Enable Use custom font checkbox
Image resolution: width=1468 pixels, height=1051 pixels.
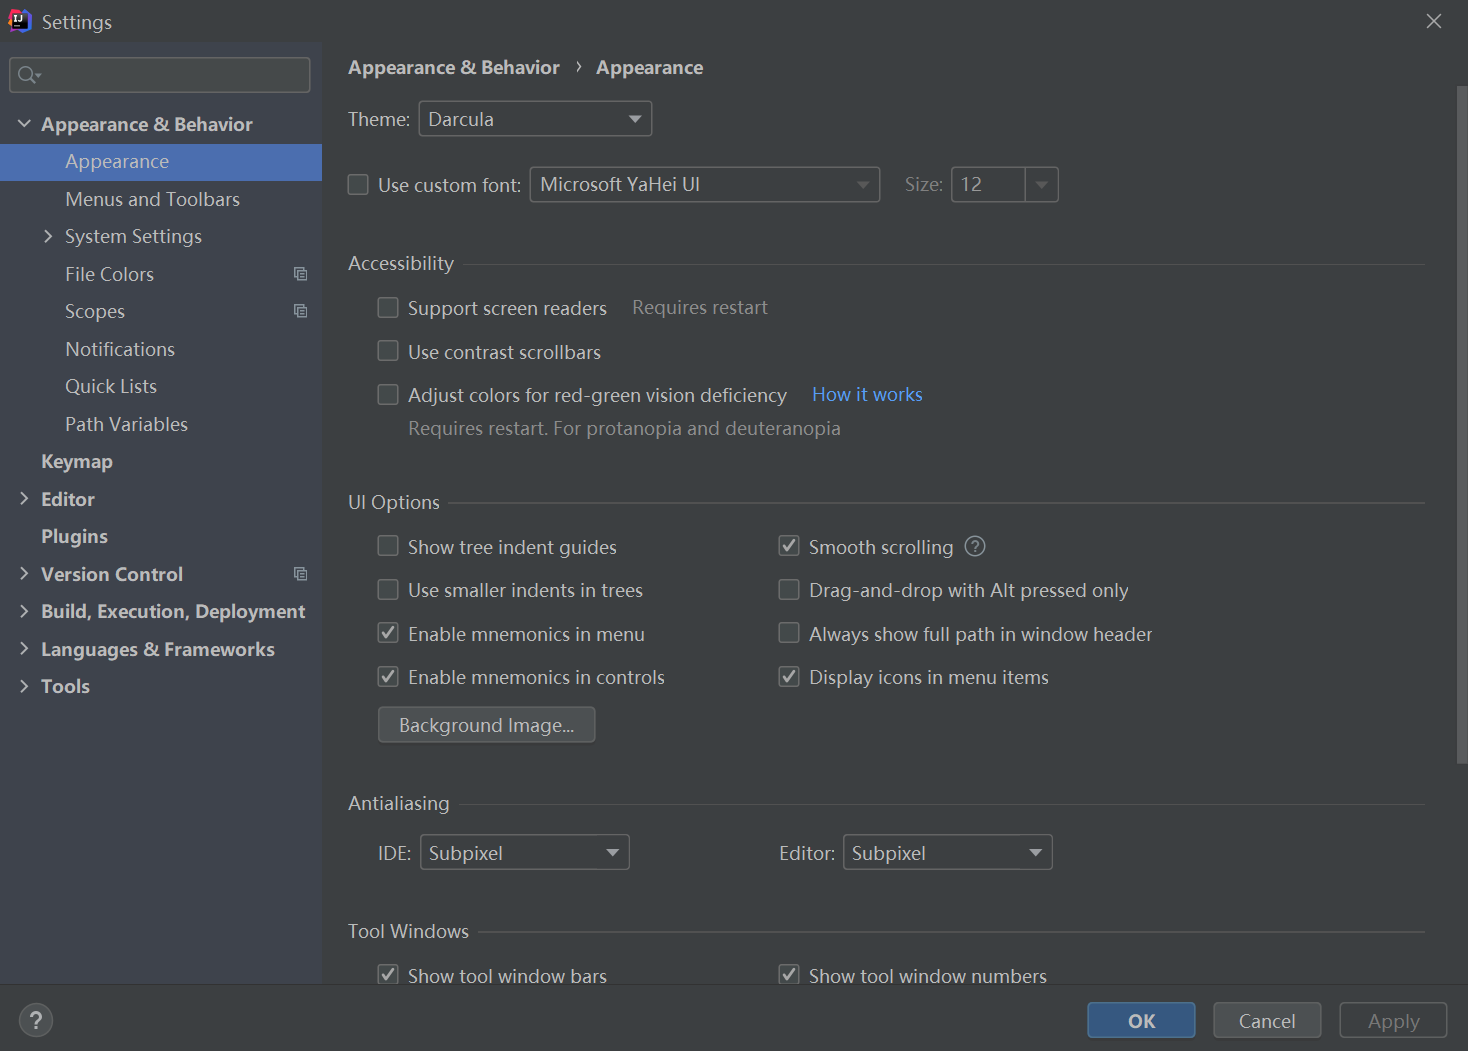click(x=358, y=185)
